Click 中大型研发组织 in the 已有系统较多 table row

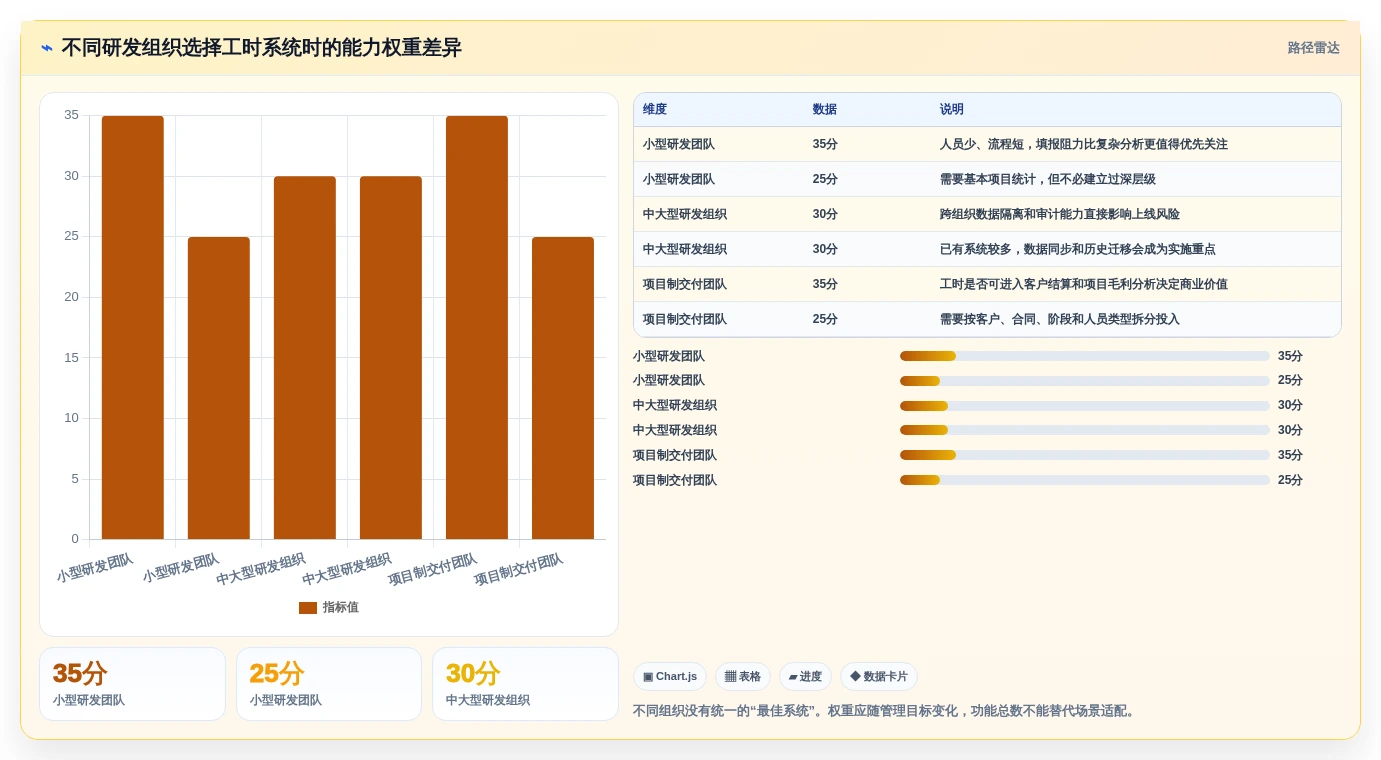pos(685,250)
